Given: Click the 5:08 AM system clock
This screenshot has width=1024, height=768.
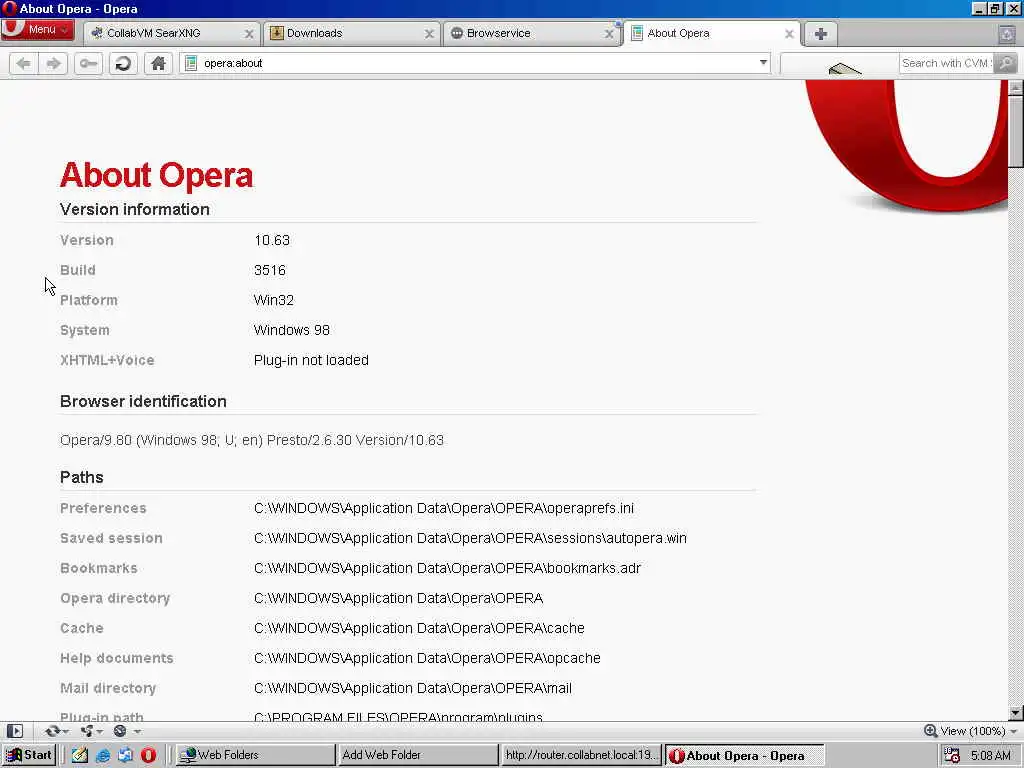Looking at the screenshot, I should [x=991, y=756].
